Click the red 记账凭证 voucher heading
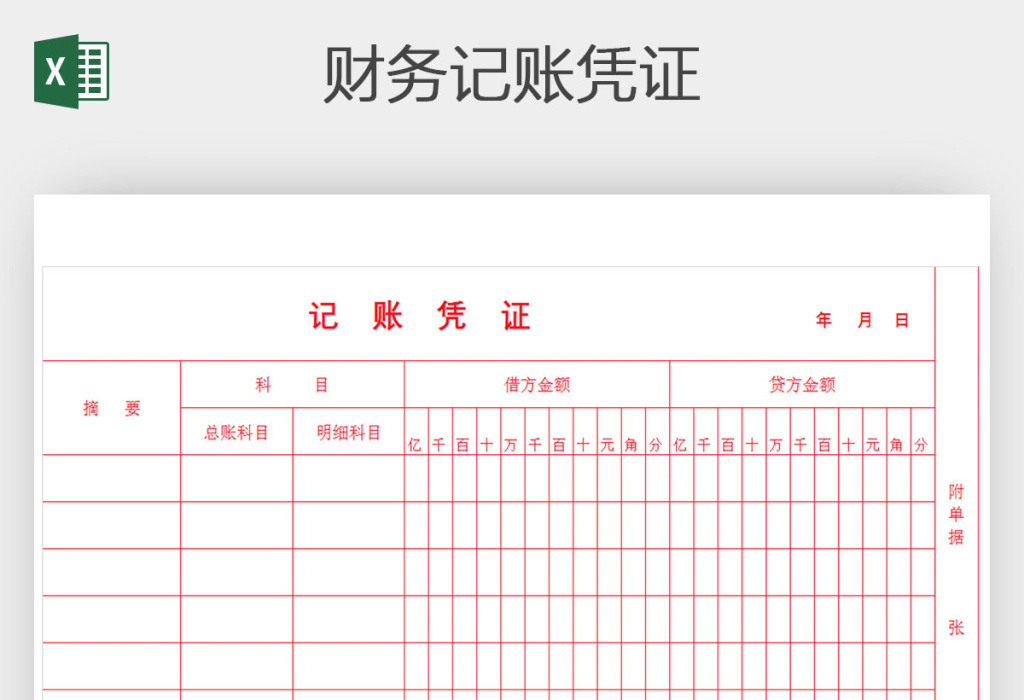Image resolution: width=1024 pixels, height=700 pixels. click(x=419, y=316)
